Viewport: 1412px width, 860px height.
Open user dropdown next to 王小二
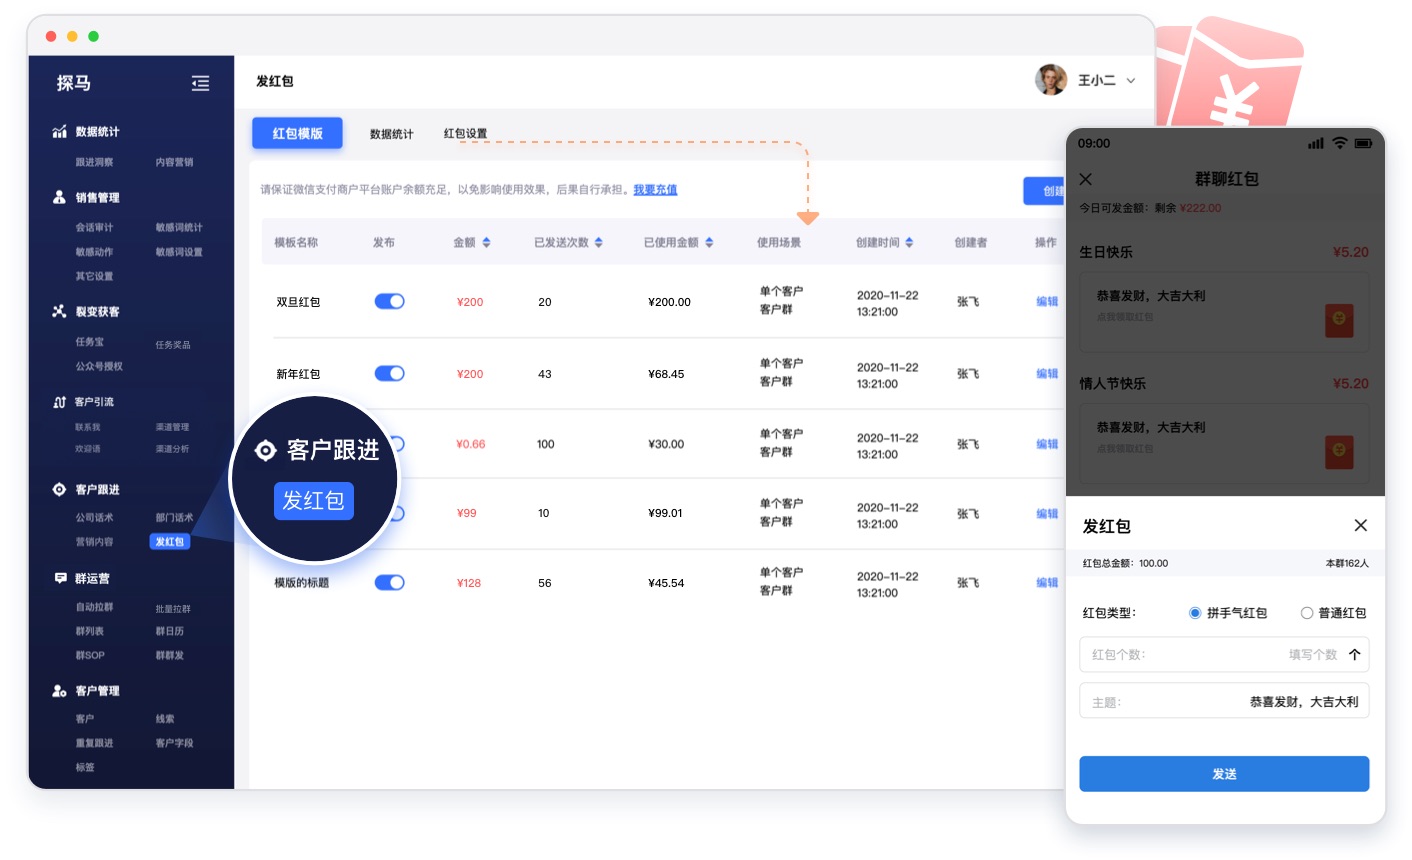tap(1131, 81)
